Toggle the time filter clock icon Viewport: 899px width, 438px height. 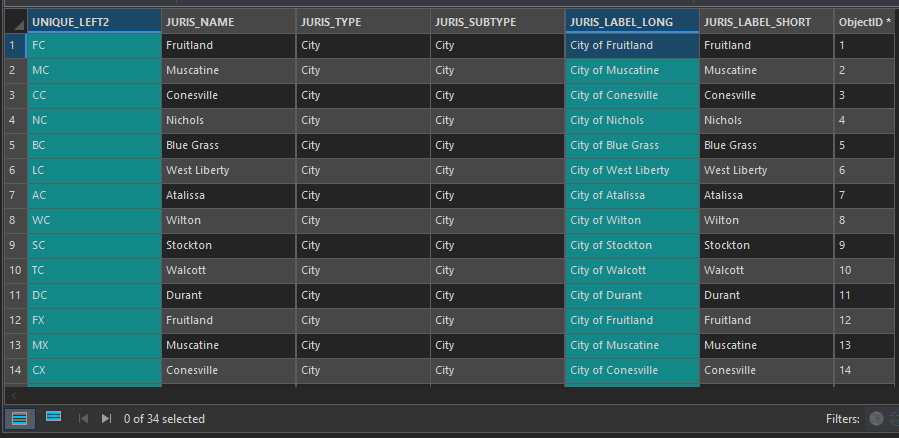click(x=877, y=419)
